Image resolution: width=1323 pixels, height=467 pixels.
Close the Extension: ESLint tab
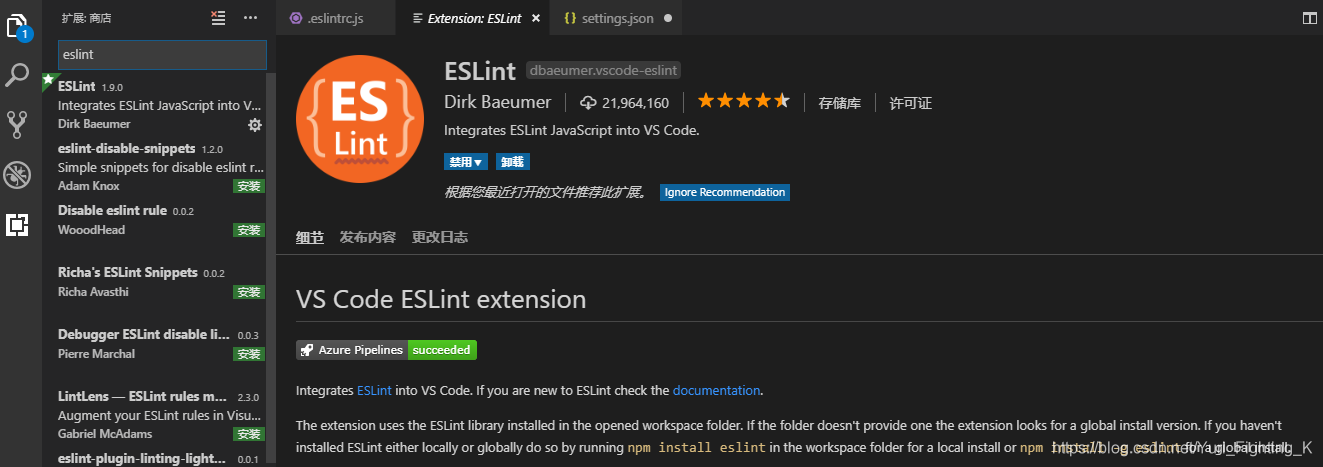pos(536,18)
